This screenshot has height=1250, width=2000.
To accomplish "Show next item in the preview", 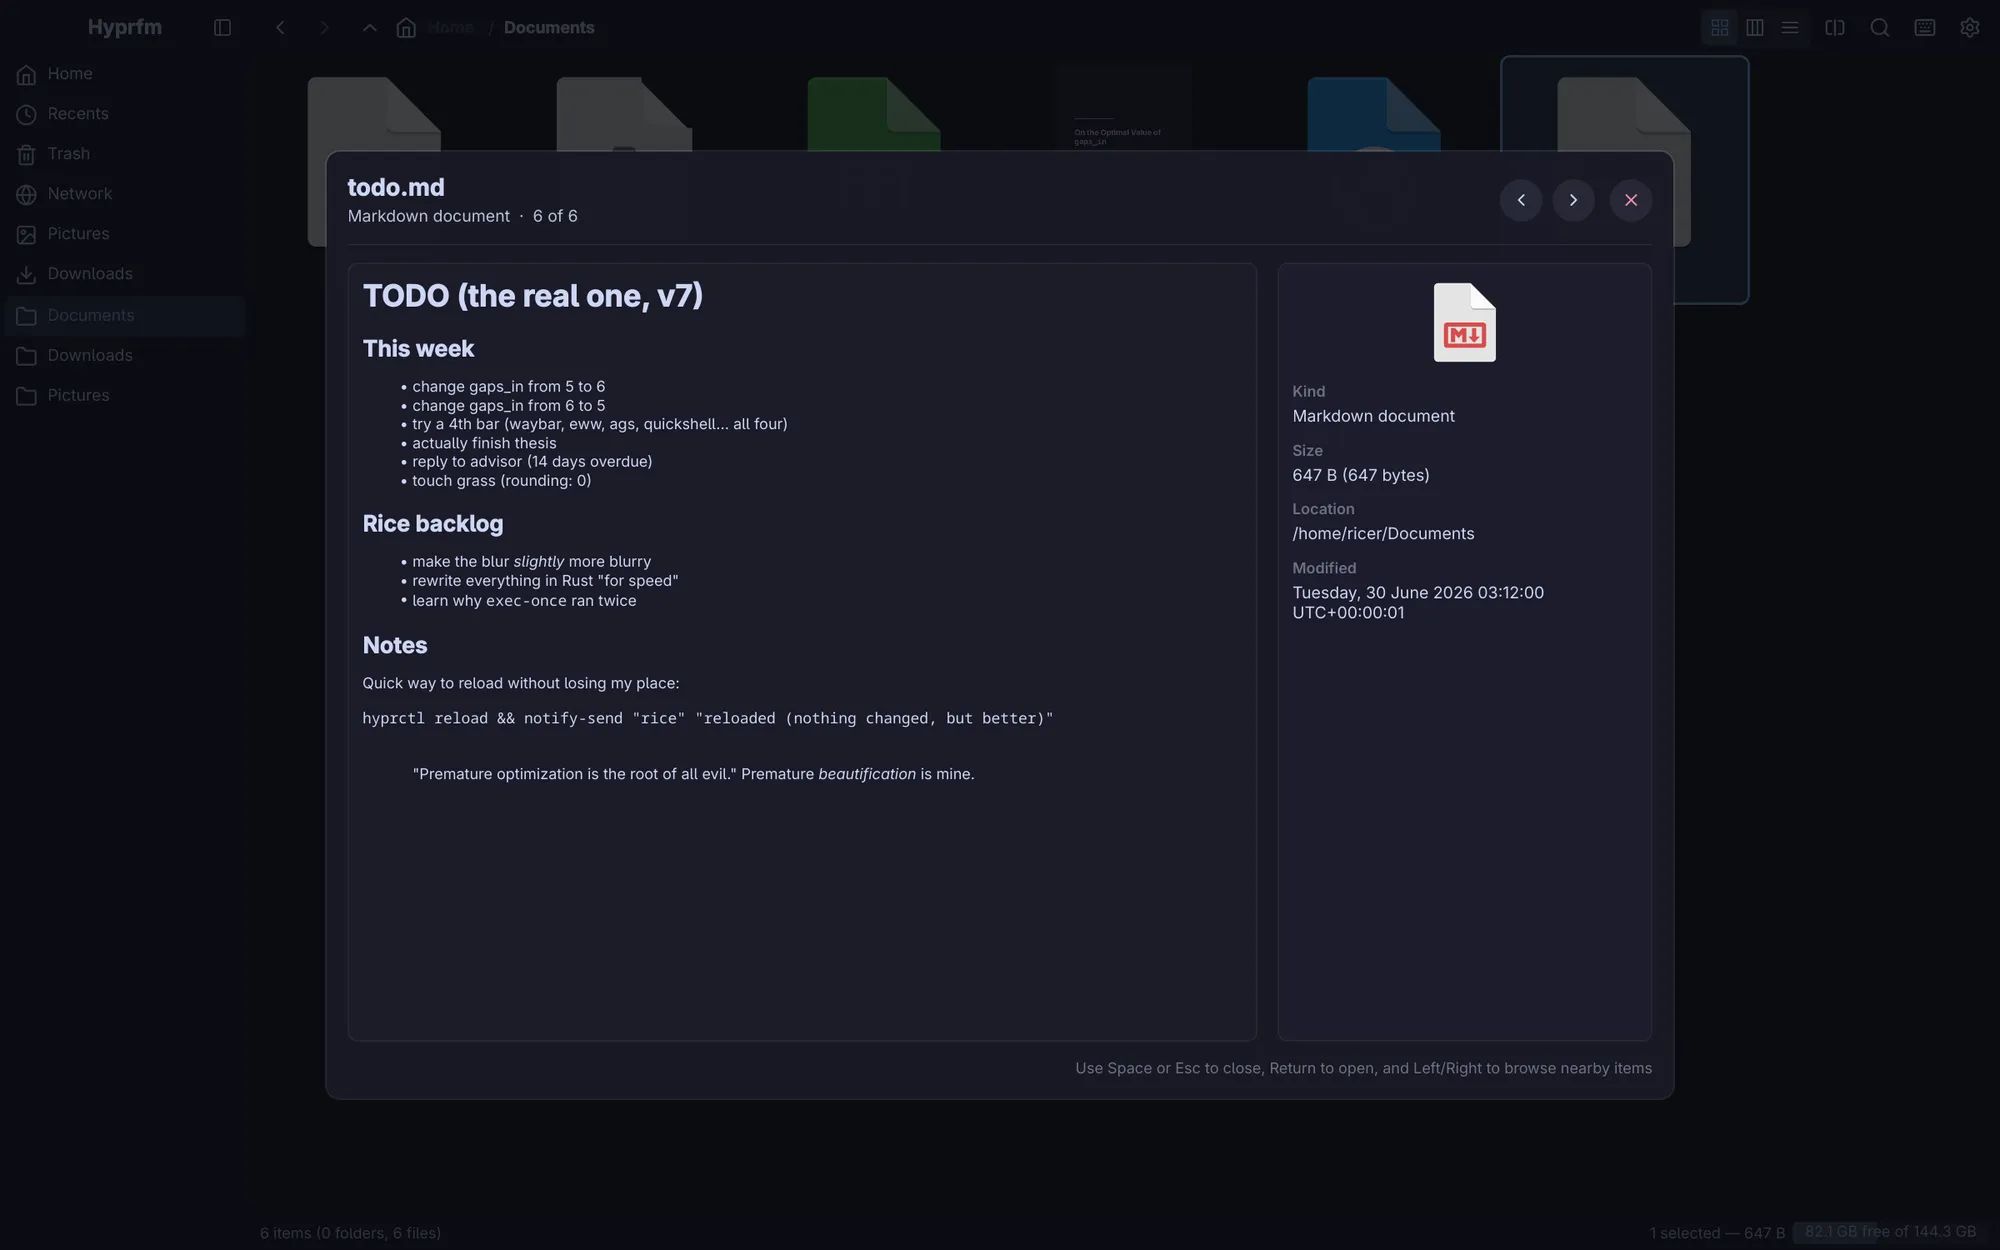I will pos(1573,200).
